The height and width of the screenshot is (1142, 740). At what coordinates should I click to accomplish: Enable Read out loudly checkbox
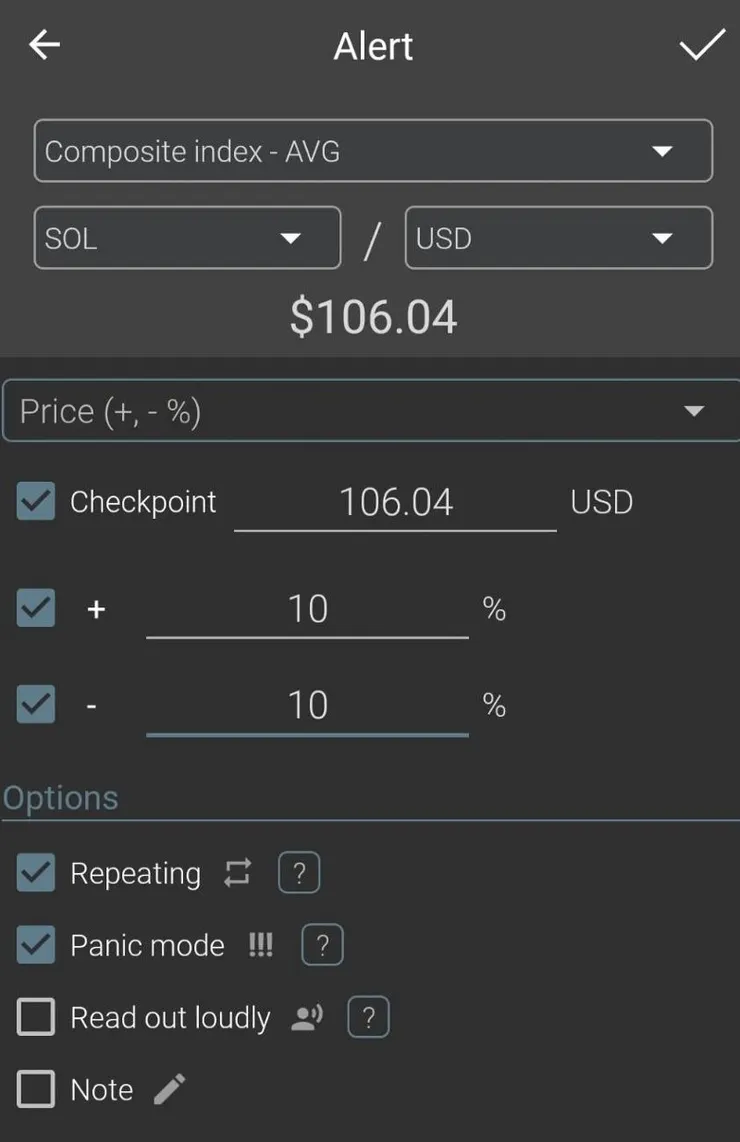(x=36, y=1018)
